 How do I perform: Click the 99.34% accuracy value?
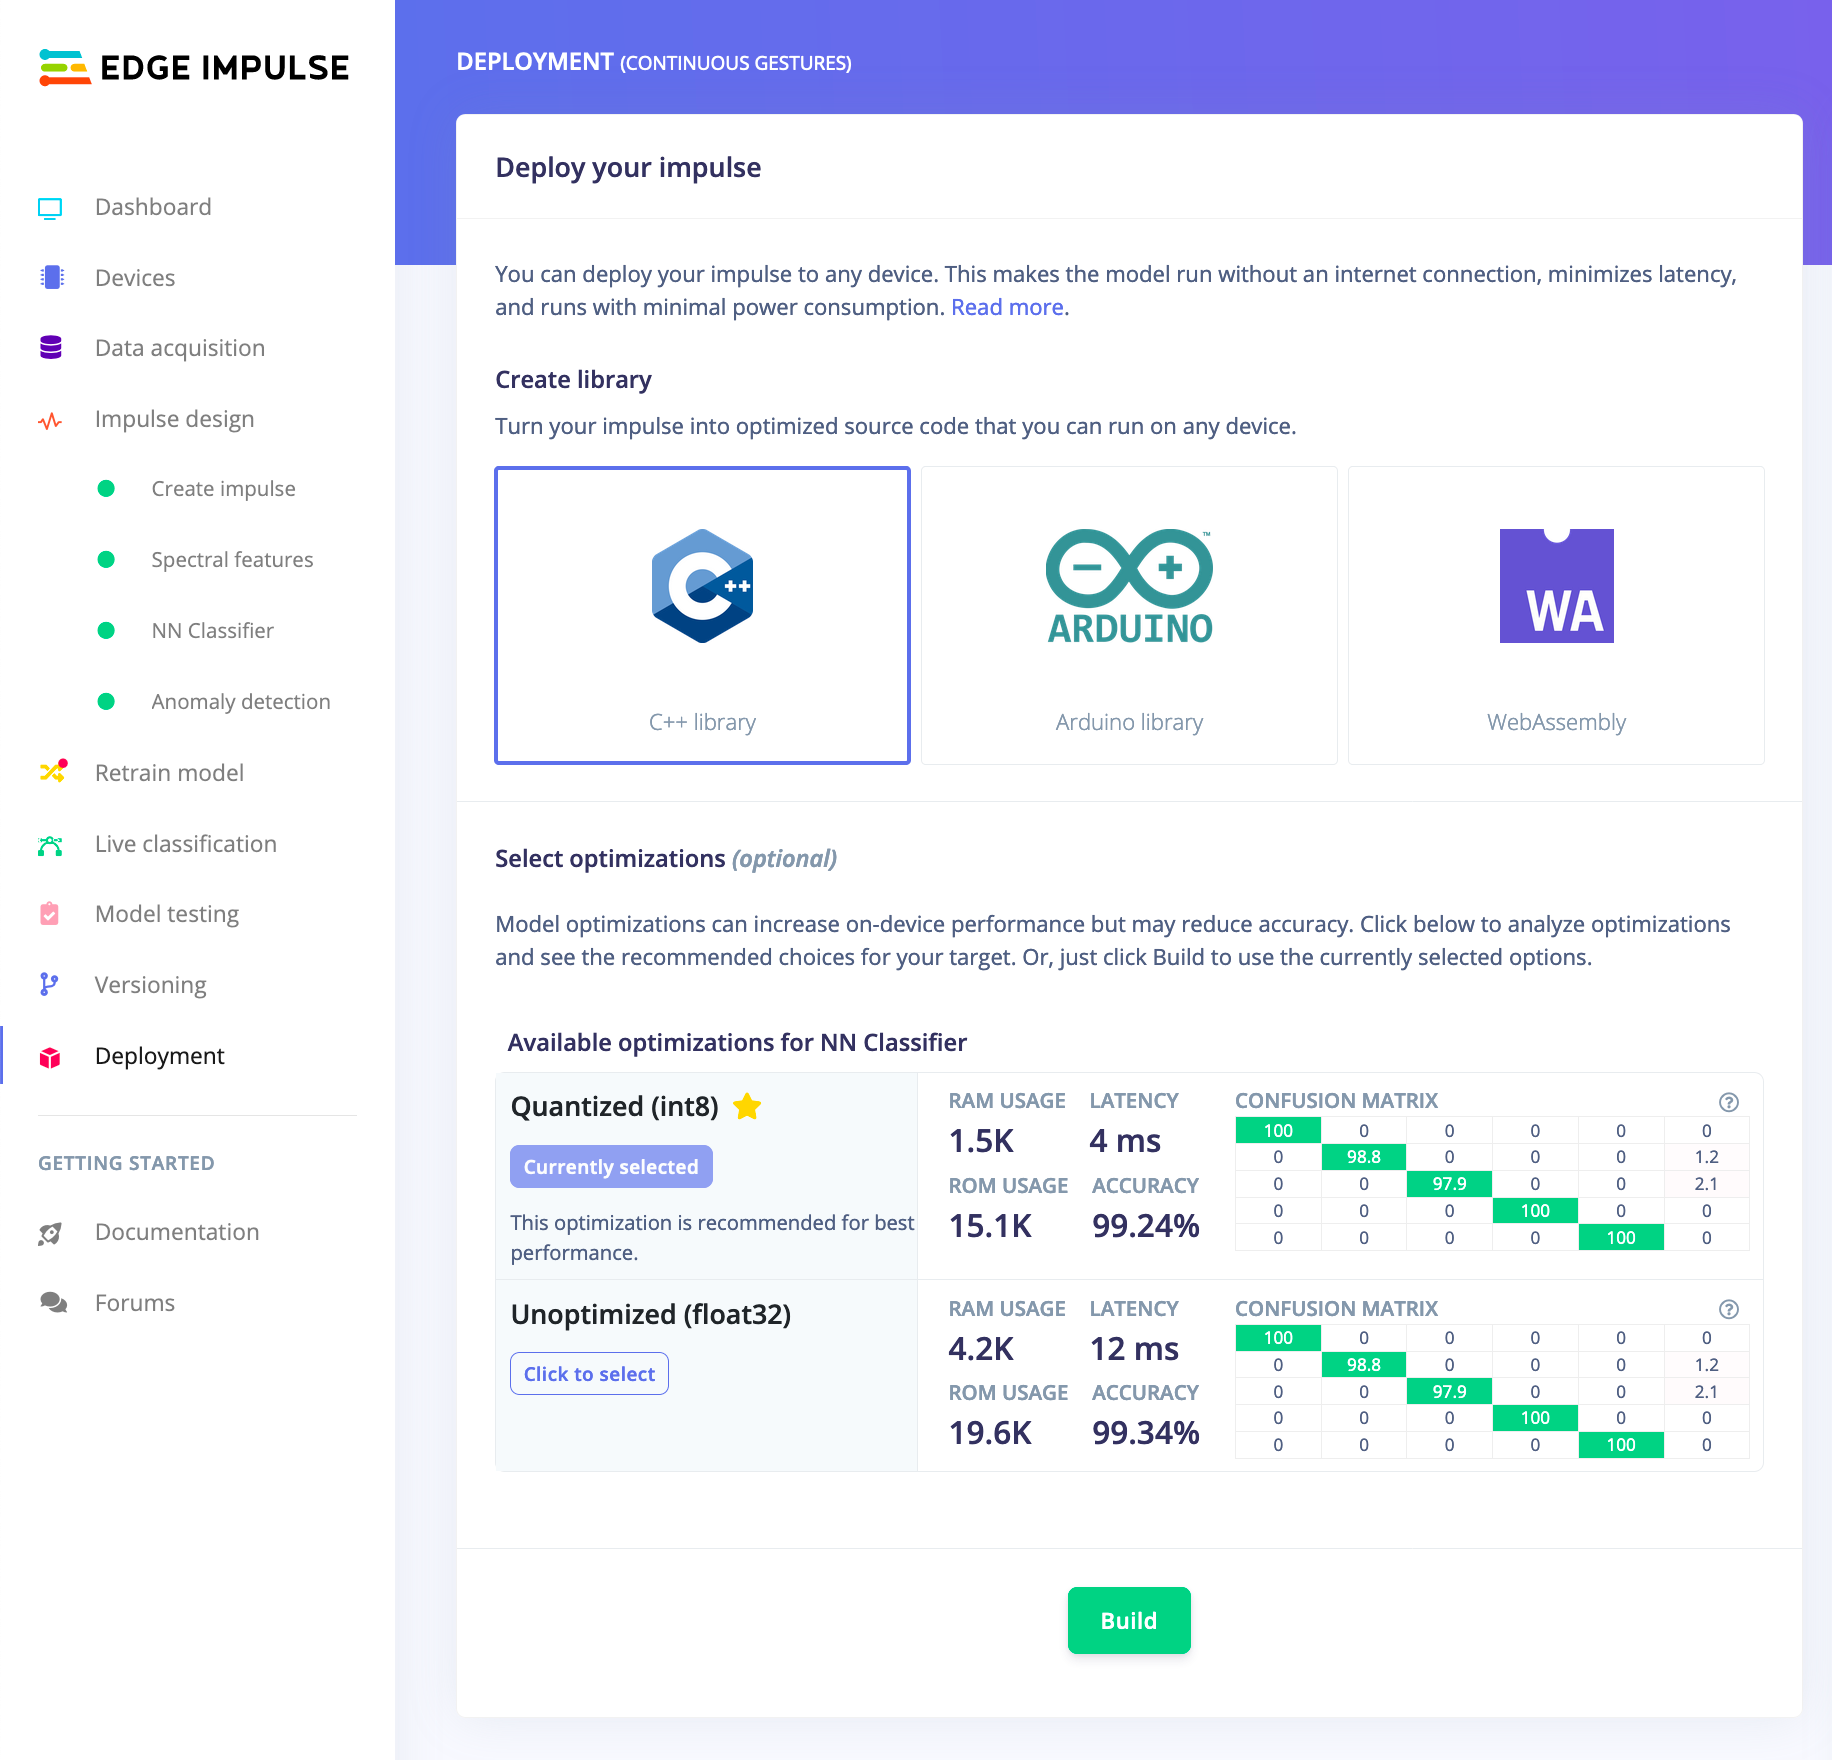pos(1145,1433)
